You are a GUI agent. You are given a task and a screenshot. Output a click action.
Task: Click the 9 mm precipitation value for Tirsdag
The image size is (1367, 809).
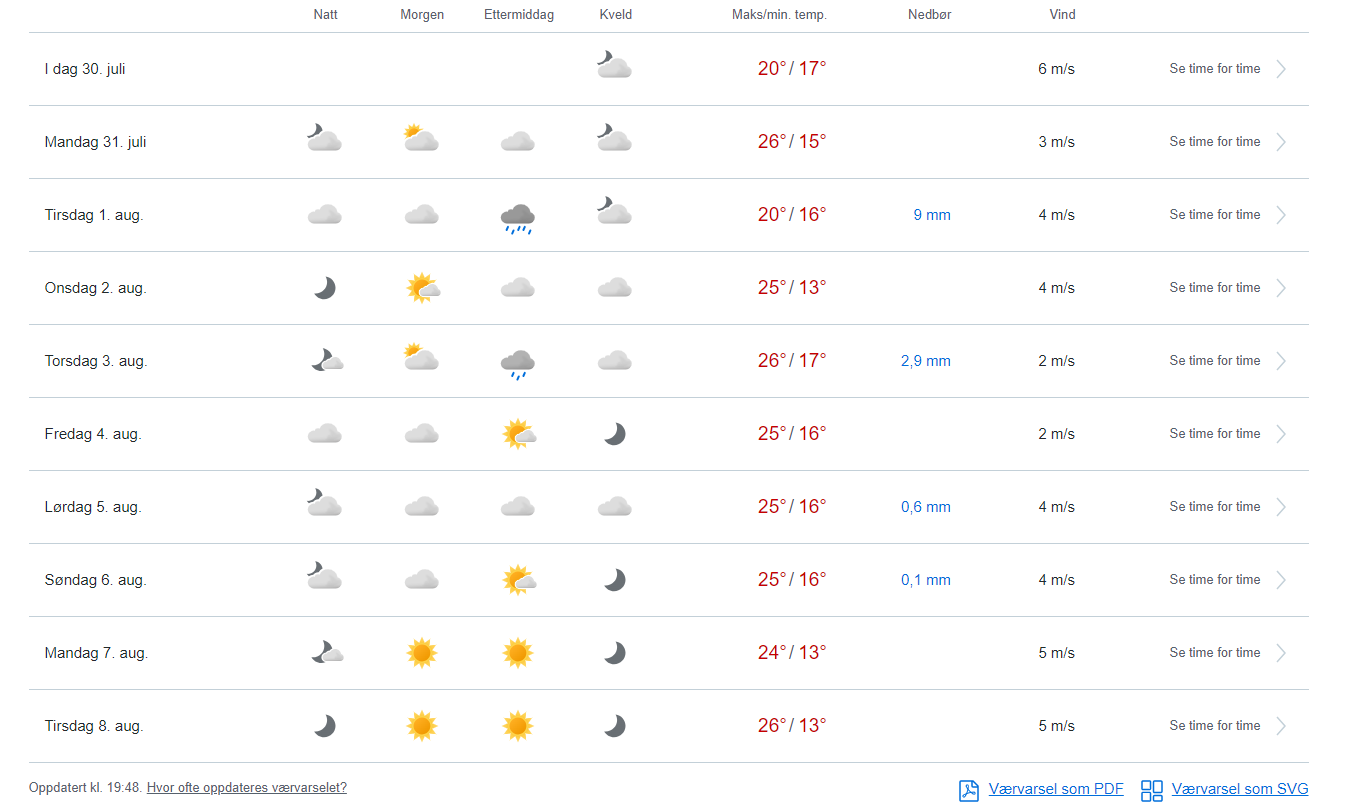(931, 215)
